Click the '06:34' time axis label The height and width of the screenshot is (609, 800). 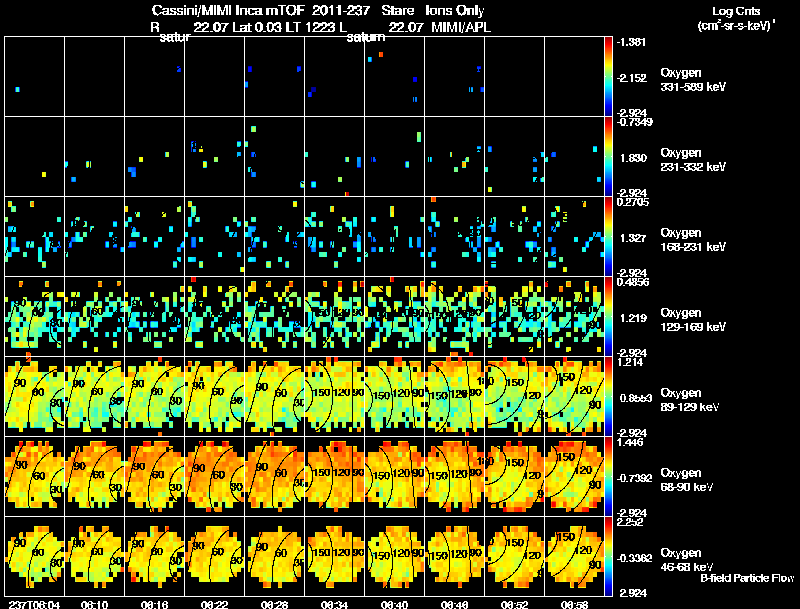click(335, 604)
